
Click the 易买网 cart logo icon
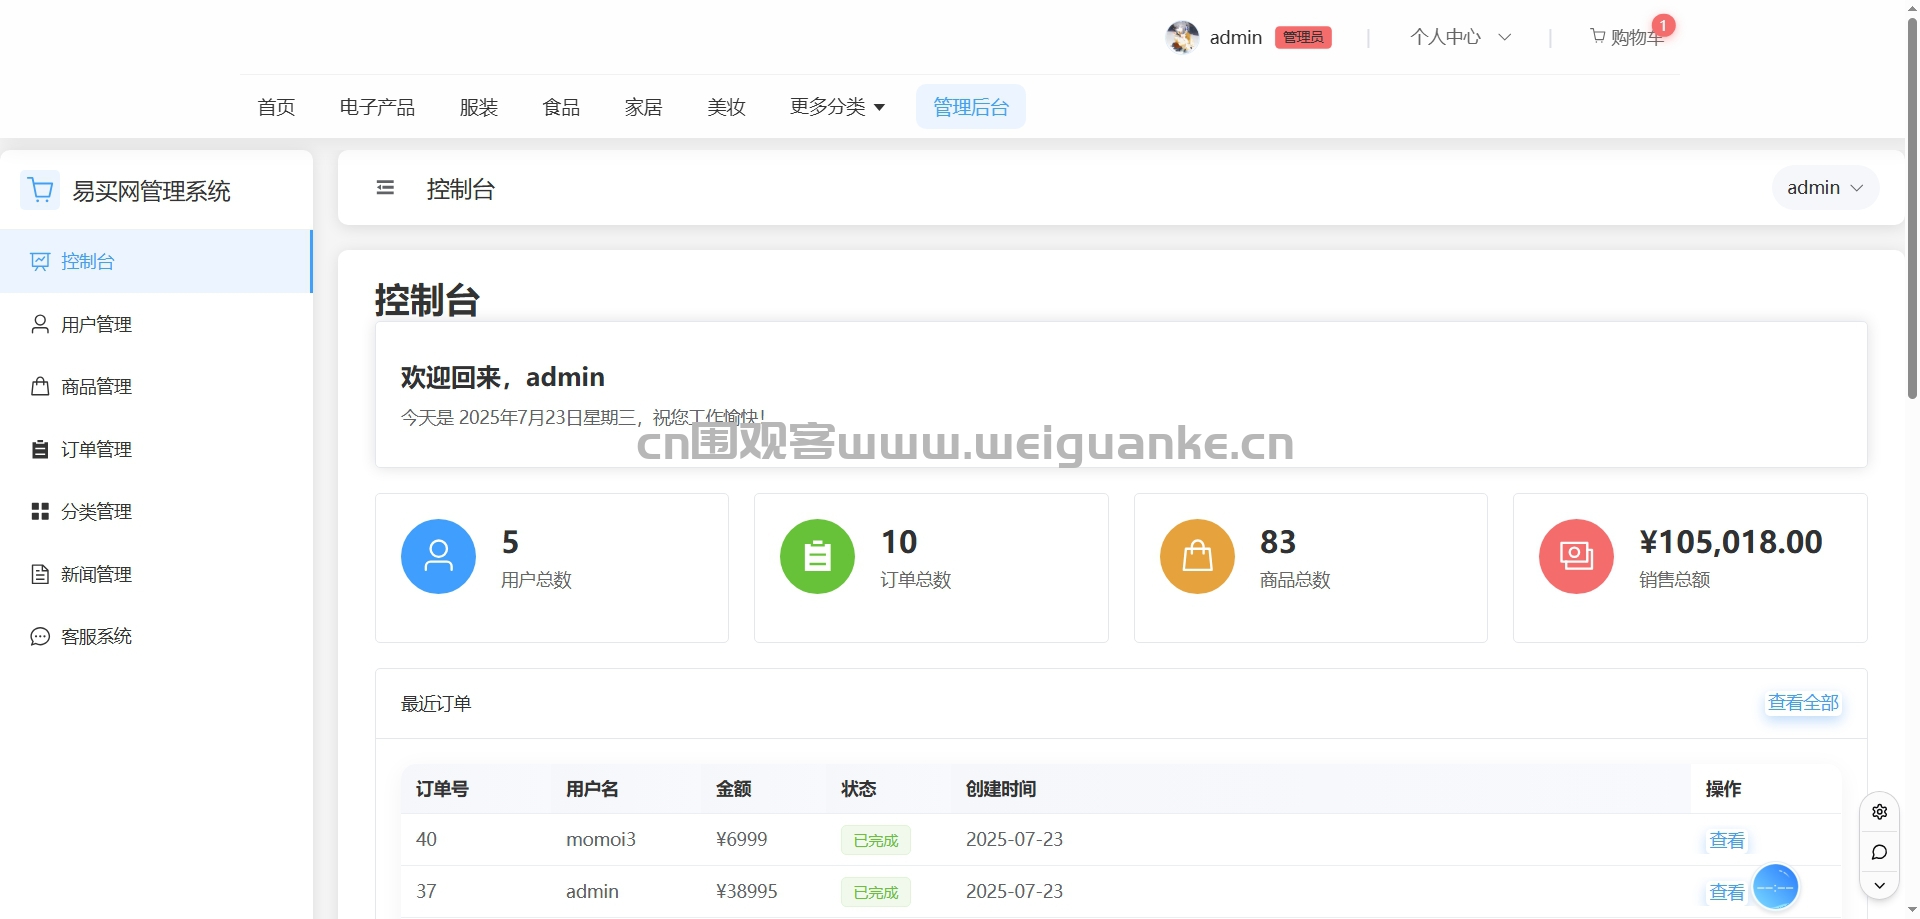[x=40, y=190]
